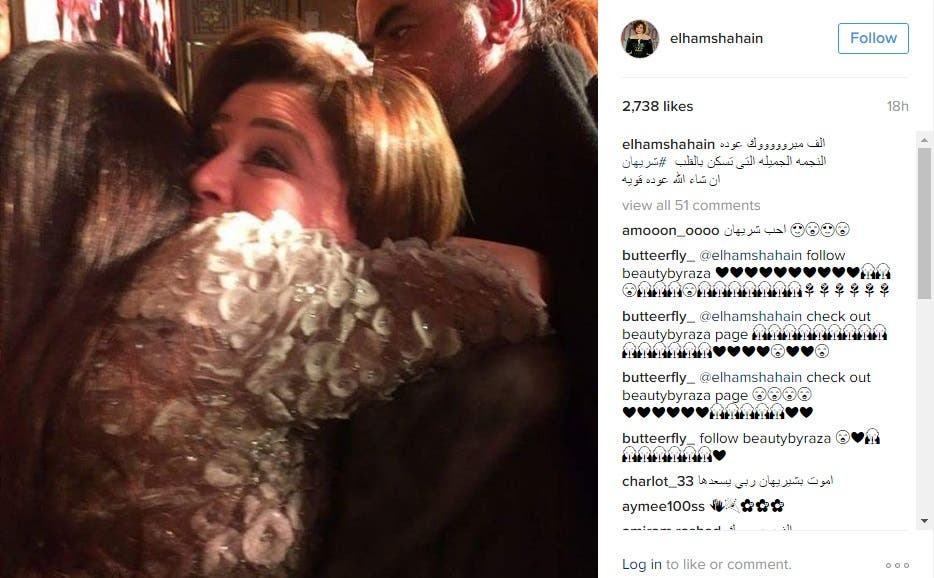Image resolution: width=934 pixels, height=578 pixels.
Task: Expand view all 51 comments
Action: 691,205
